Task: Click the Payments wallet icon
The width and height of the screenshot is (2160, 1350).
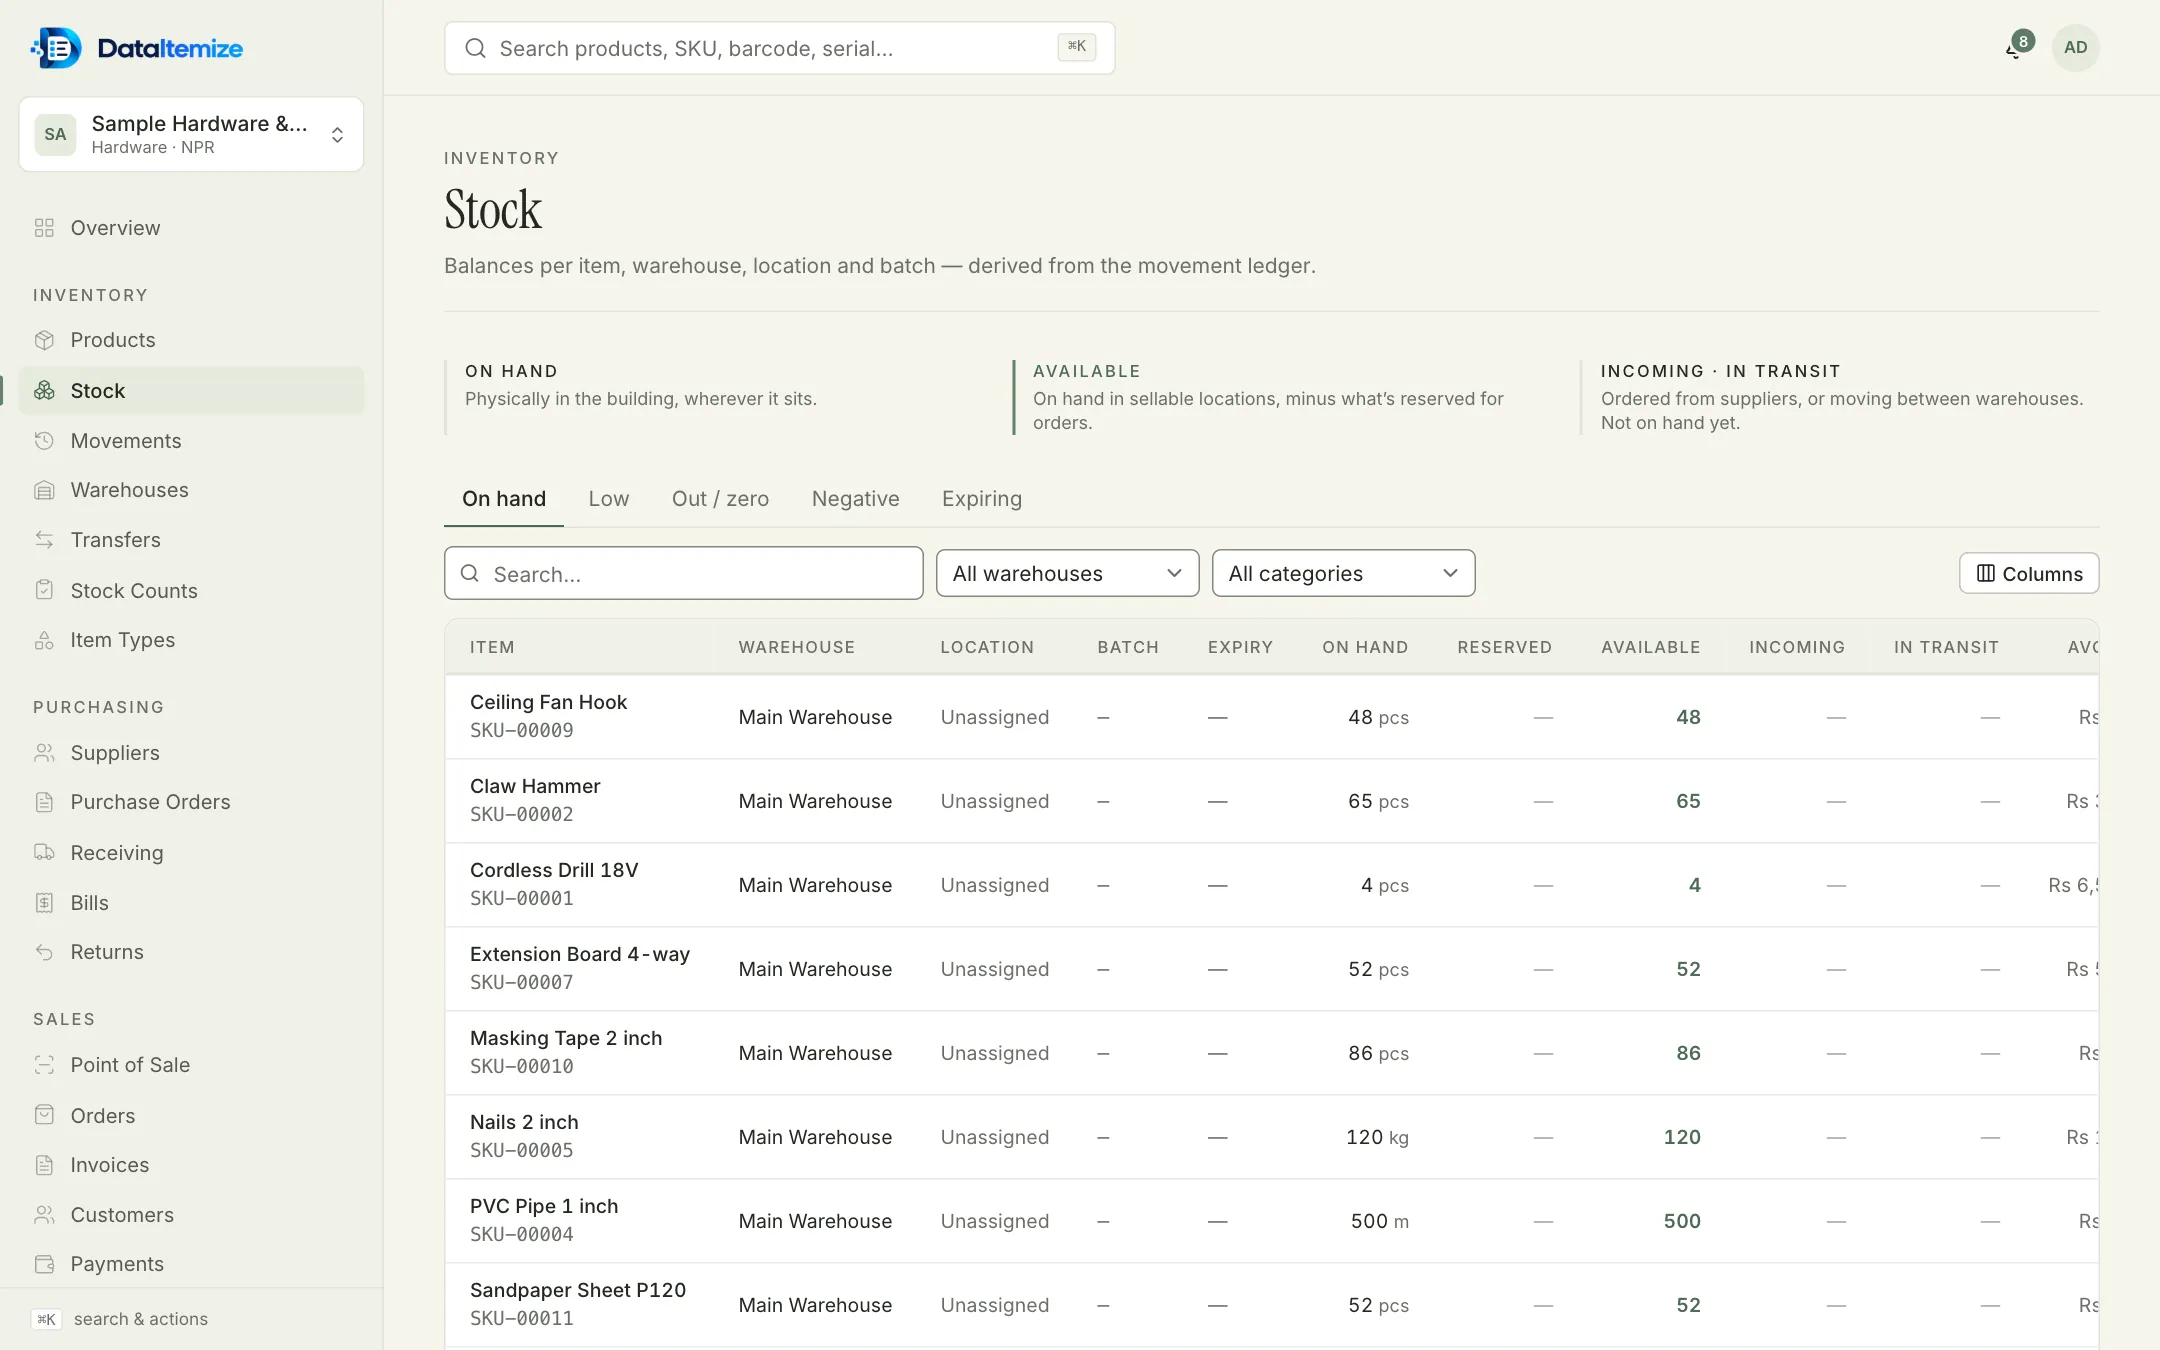Action: 44,1264
